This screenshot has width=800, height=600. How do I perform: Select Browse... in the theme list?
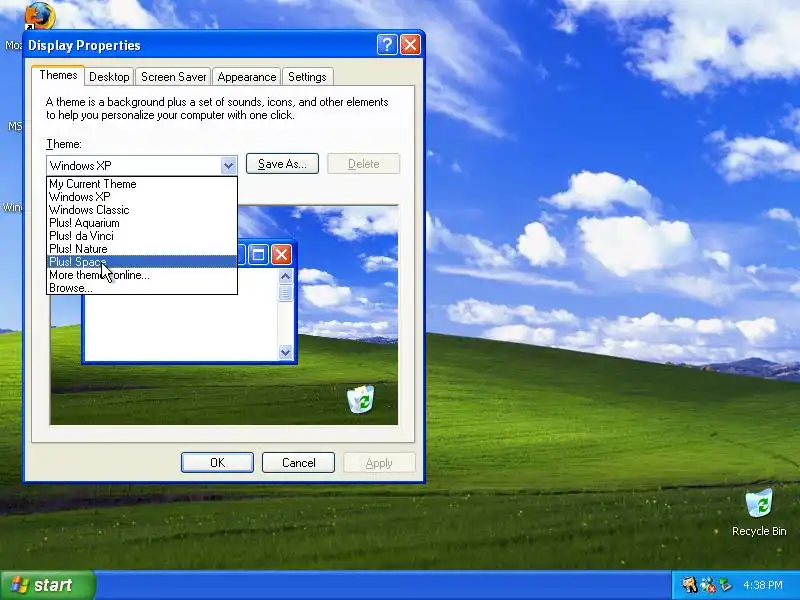tap(142, 288)
